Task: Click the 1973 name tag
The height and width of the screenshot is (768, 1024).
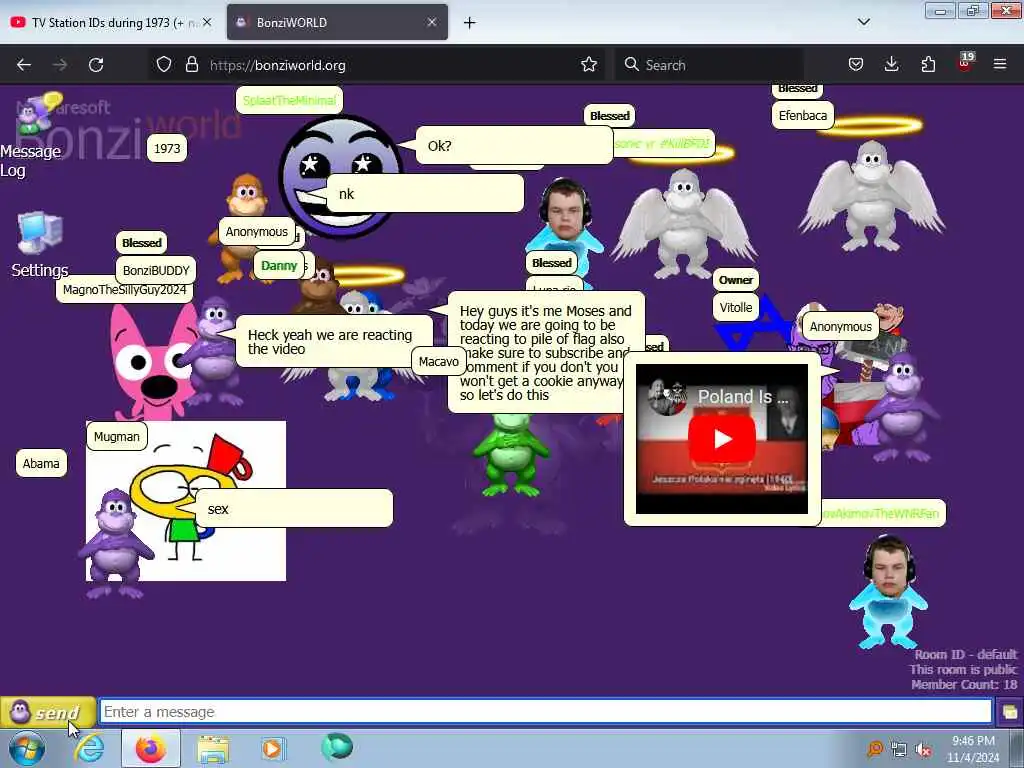Action: coord(167,148)
